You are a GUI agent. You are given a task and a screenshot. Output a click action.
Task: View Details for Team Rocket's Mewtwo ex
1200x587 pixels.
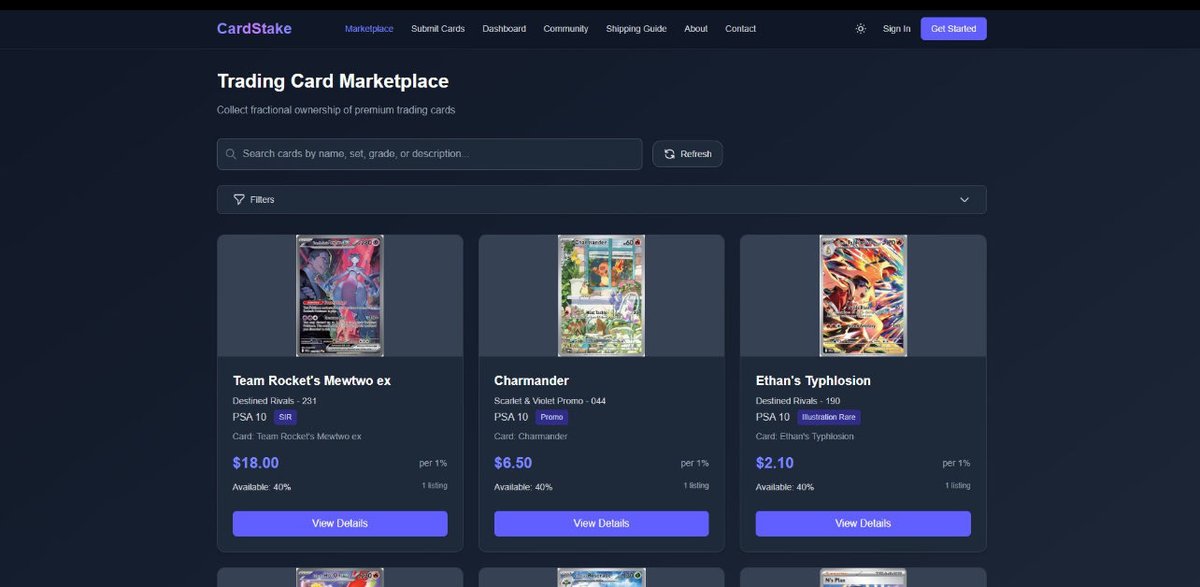tap(339, 522)
